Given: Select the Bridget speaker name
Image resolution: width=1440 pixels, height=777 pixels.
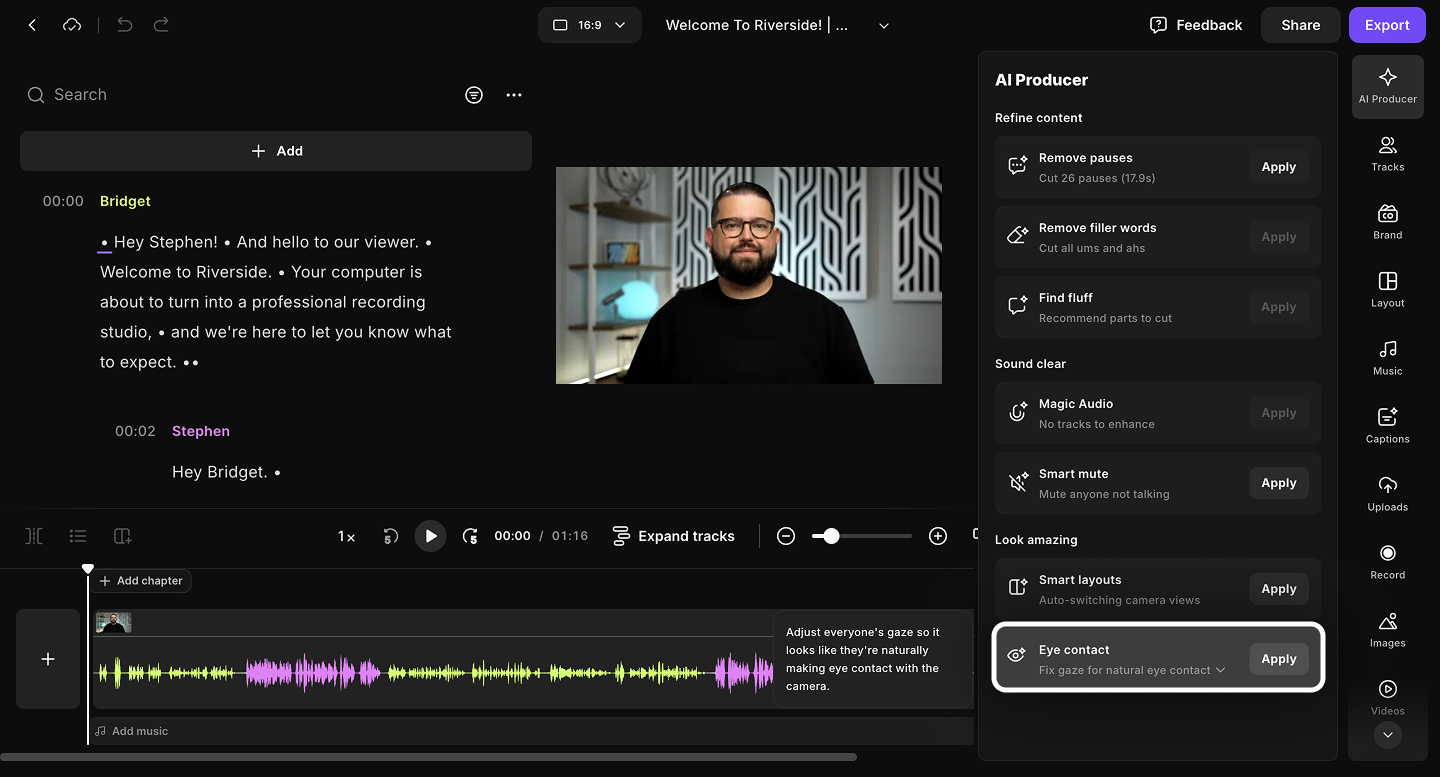Looking at the screenshot, I should coord(125,201).
